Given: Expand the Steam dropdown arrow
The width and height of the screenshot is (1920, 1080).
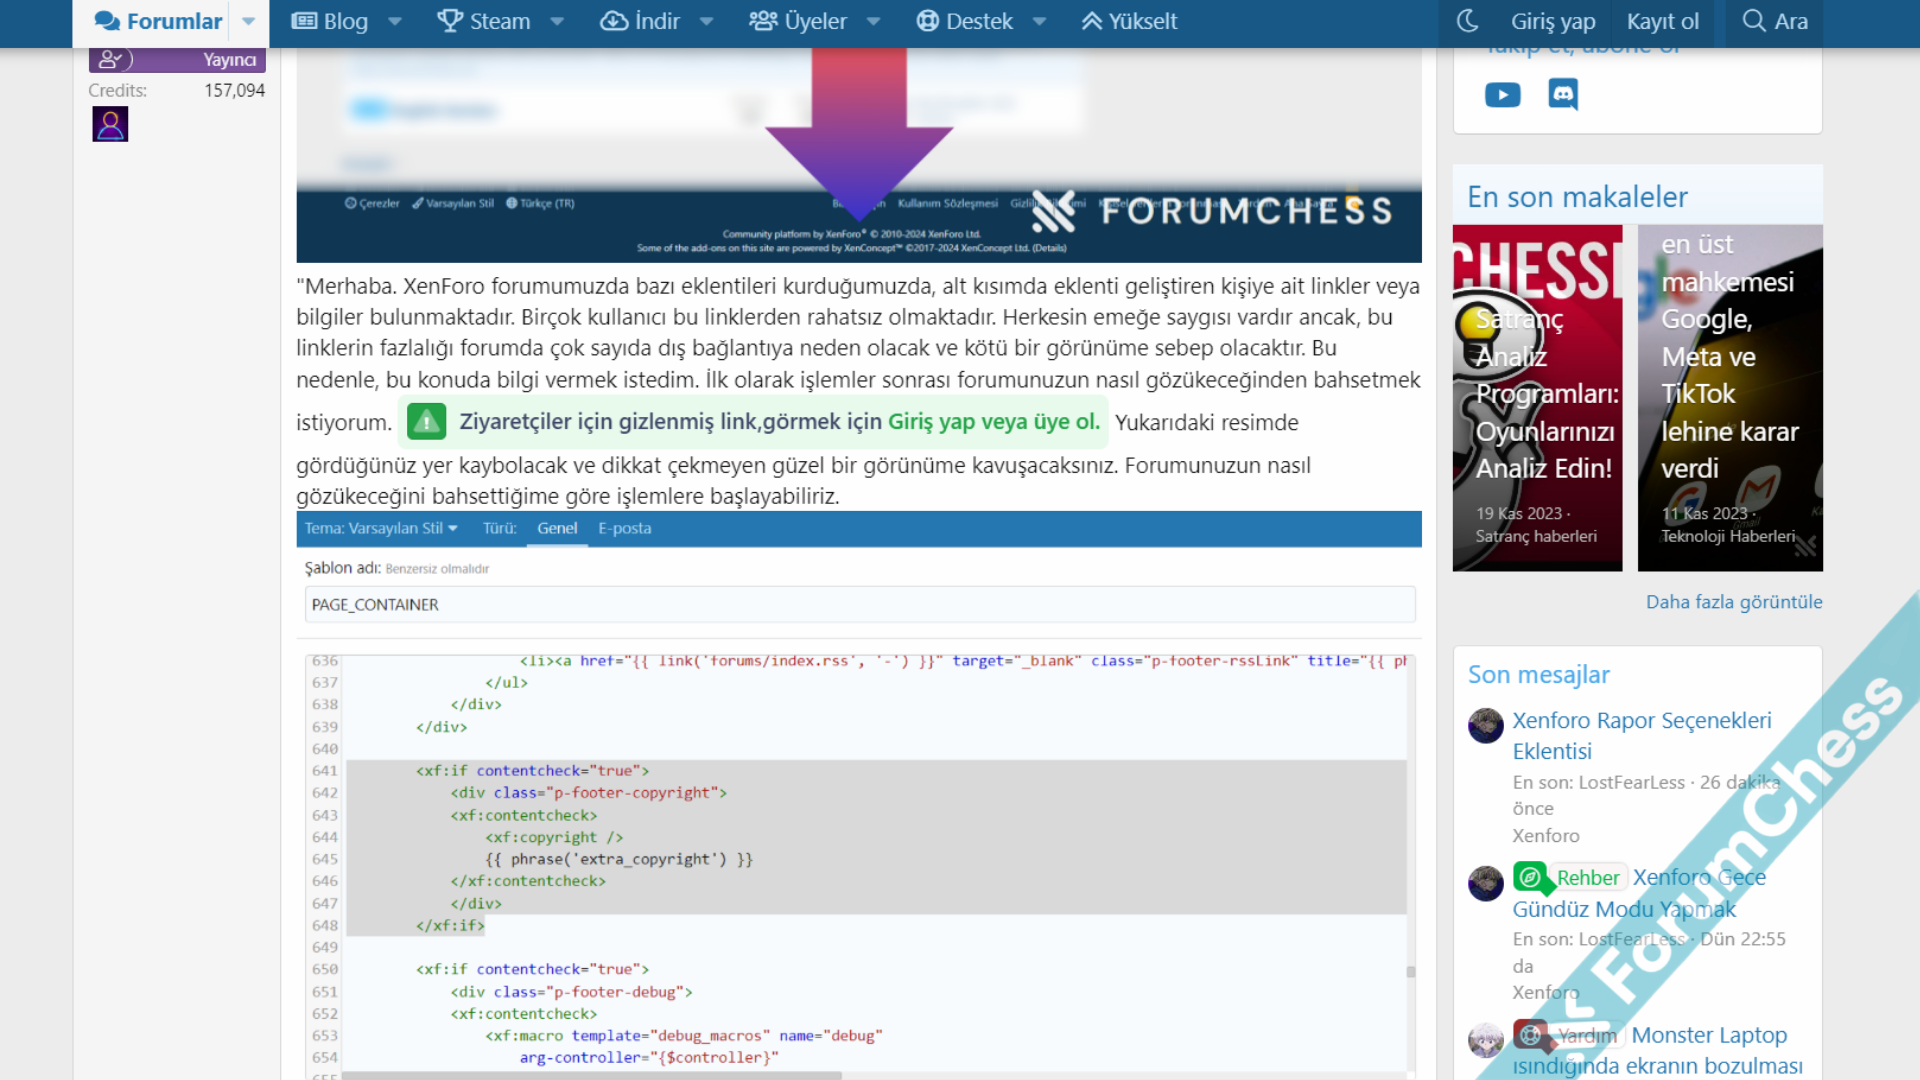Looking at the screenshot, I should pyautogui.click(x=558, y=21).
